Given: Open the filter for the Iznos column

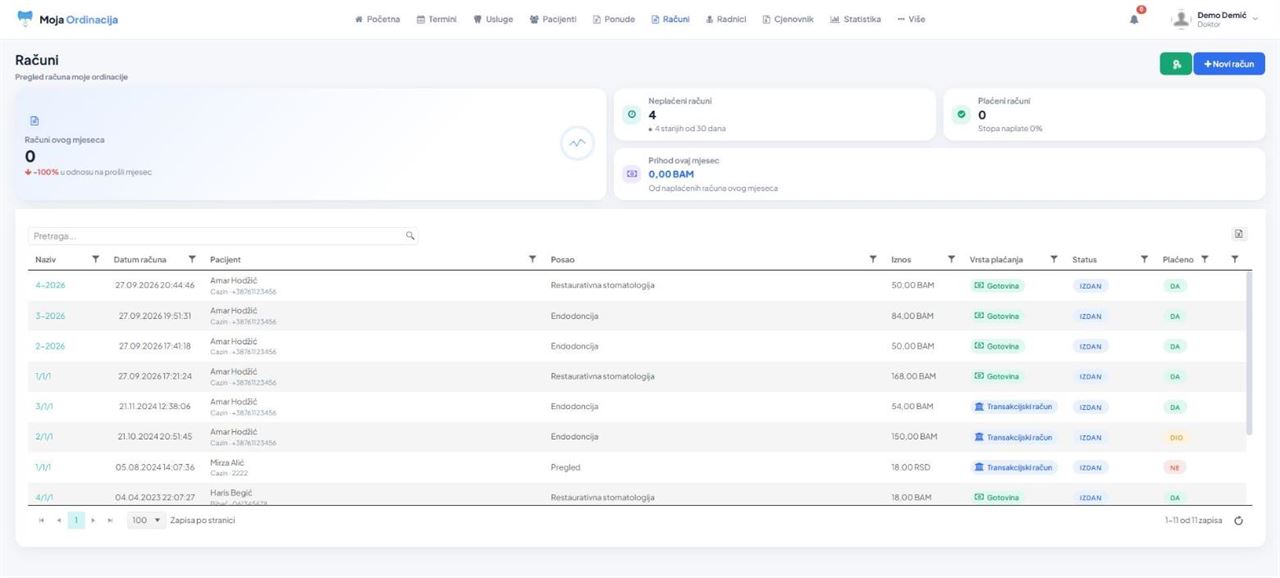Looking at the screenshot, I should pos(951,259).
